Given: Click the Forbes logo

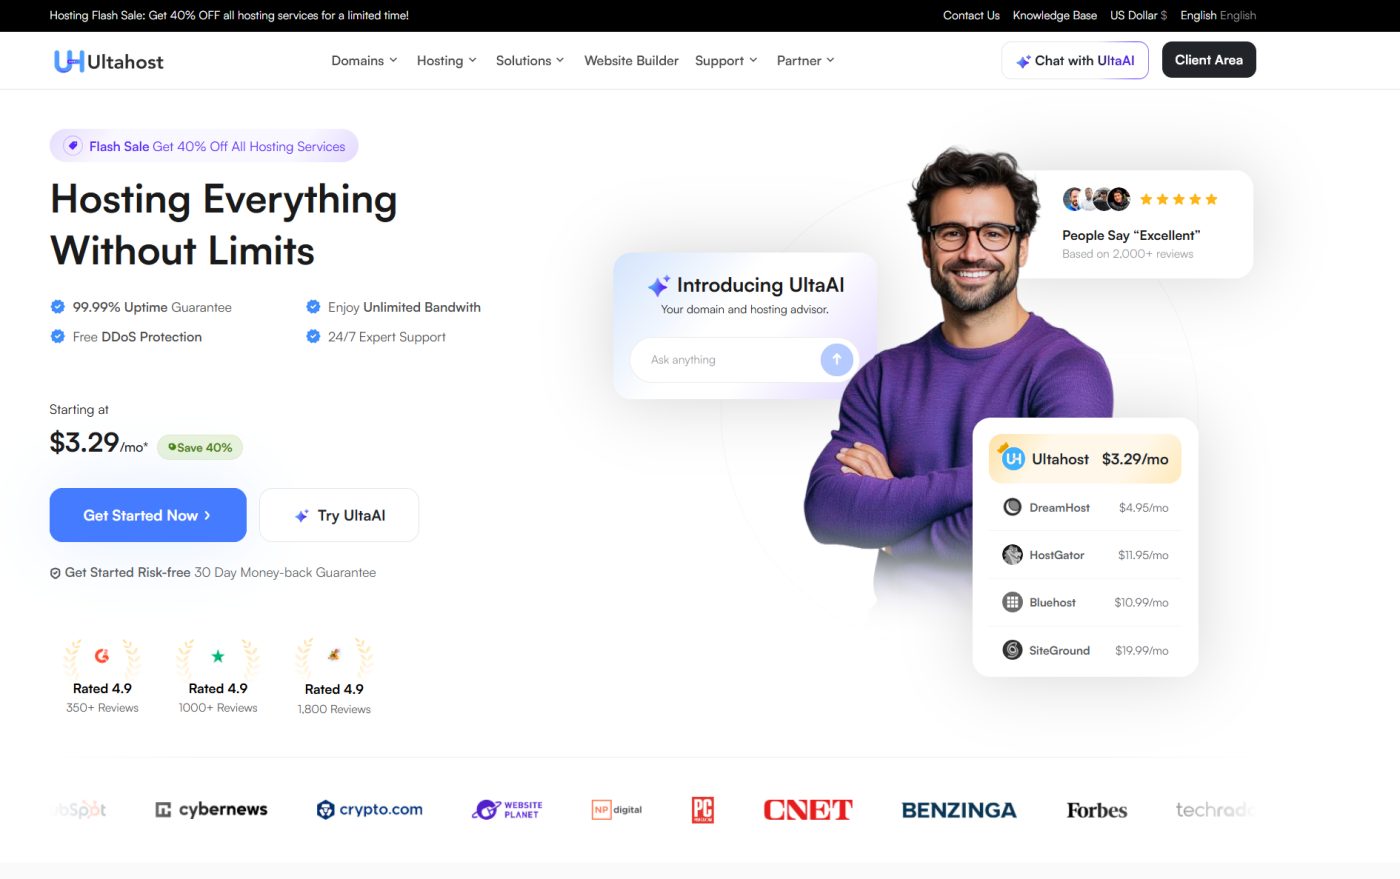Looking at the screenshot, I should [1096, 810].
